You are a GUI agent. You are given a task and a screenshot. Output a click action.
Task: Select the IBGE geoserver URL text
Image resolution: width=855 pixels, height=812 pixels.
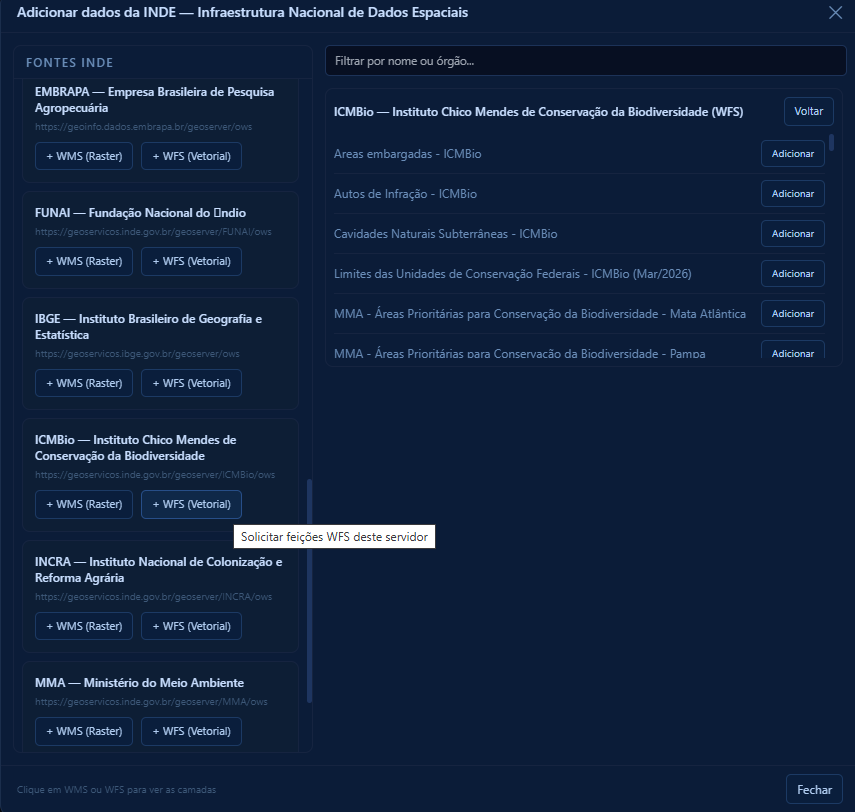[x=137, y=353]
